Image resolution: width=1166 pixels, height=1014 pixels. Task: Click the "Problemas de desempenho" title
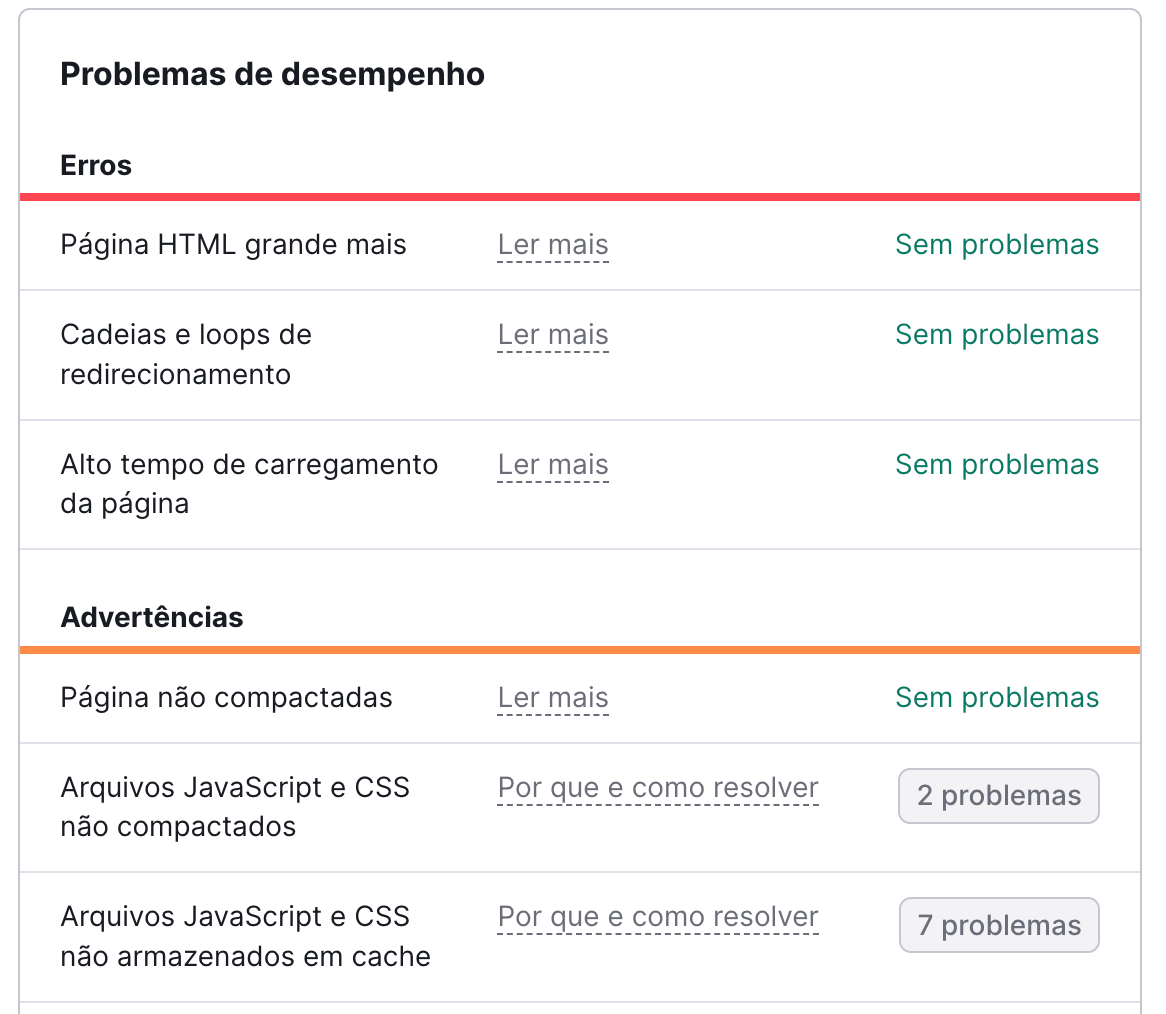(x=272, y=73)
